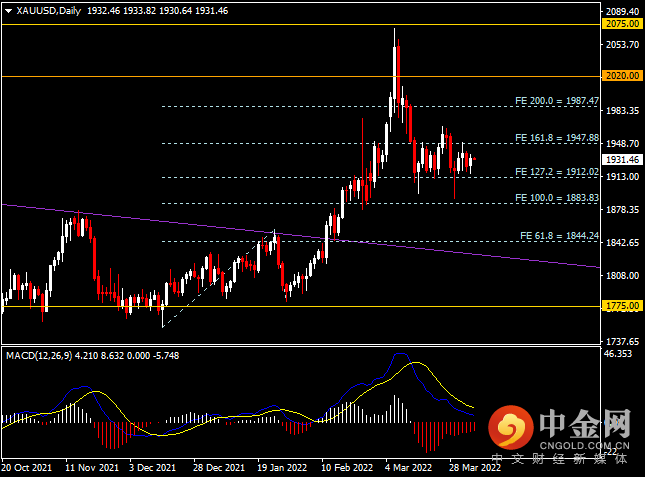The image size is (645, 477).
Task: Click the current price tag 1931.46
Action: click(622, 160)
